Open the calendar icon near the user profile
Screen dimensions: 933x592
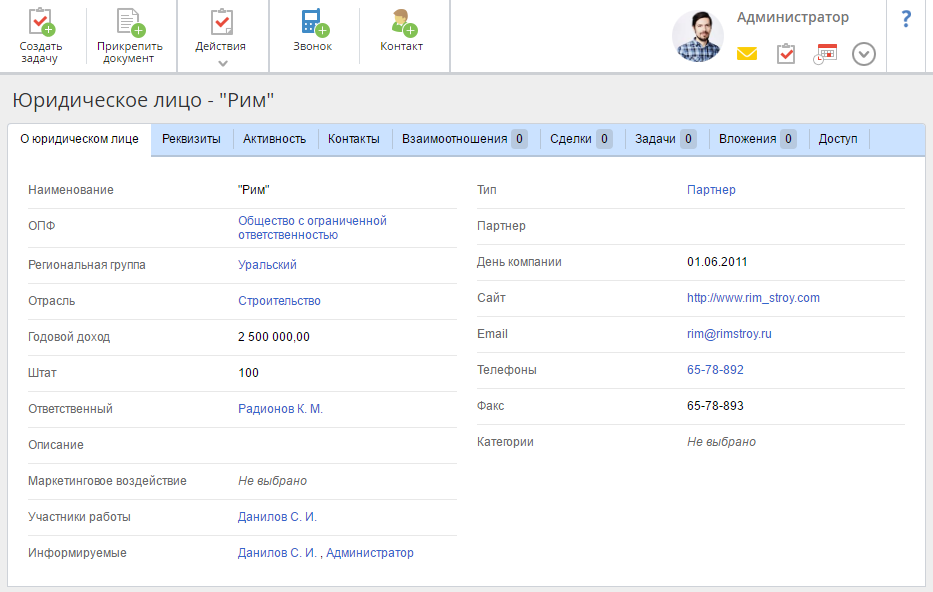tap(825, 54)
